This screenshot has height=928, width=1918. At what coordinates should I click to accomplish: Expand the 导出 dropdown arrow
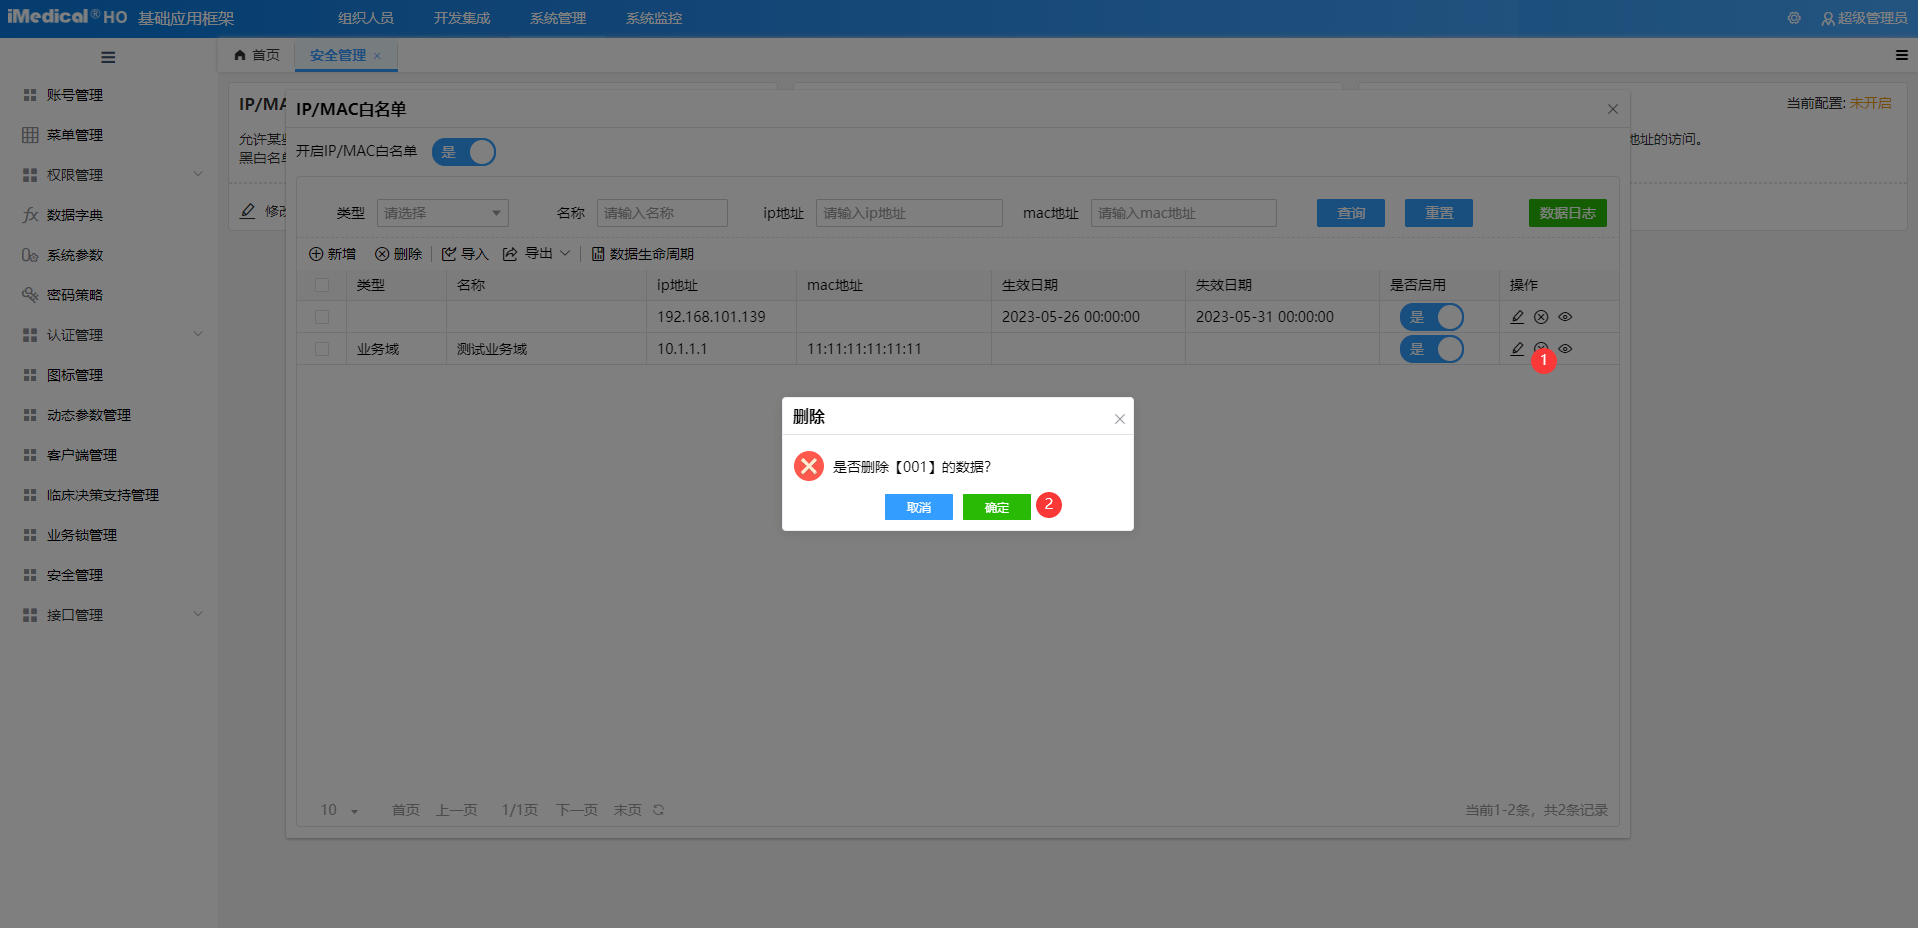pos(566,253)
